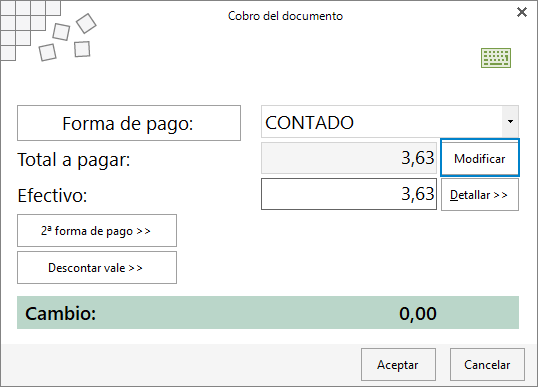The height and width of the screenshot is (387, 538).
Task: Click Modificar to edit the total
Action: [480, 158]
